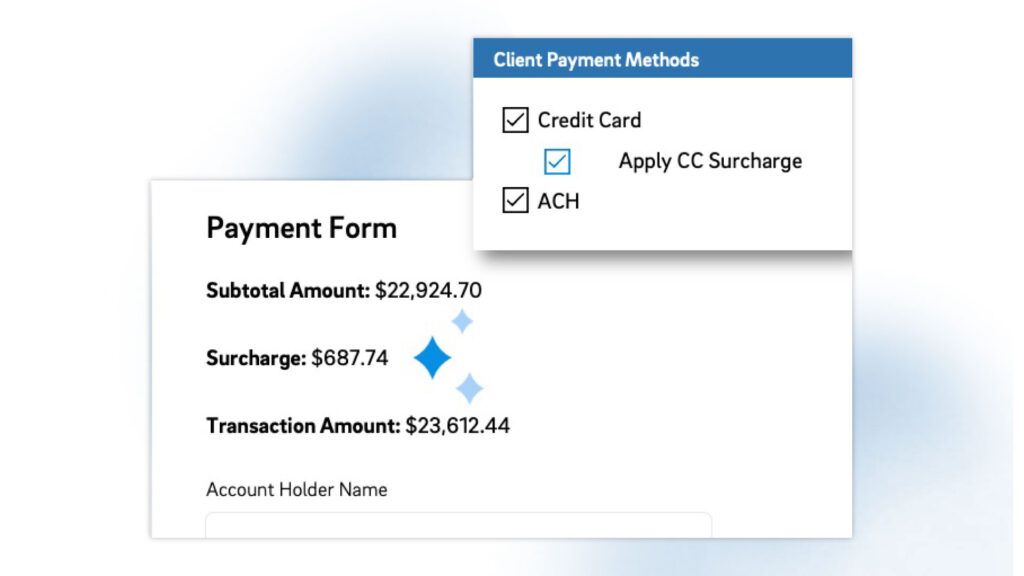Select the $23,612.44 transaction total
This screenshot has width=1024, height=576.
pos(457,426)
